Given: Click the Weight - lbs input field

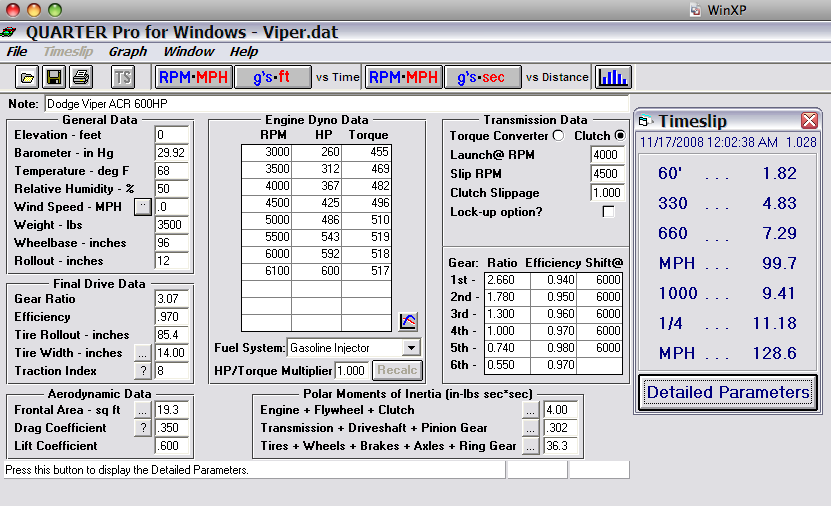Looking at the screenshot, I should coord(173,225).
